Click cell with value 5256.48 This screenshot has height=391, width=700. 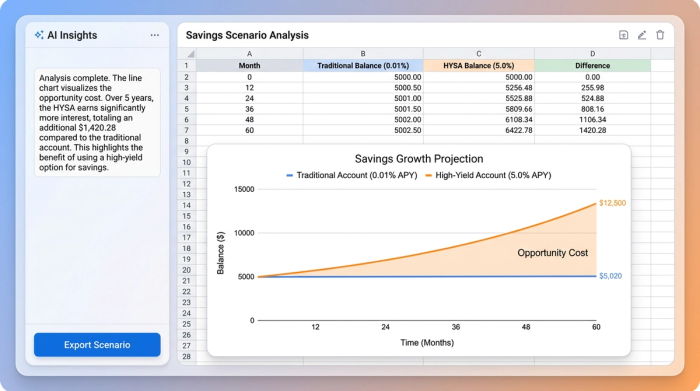coord(479,88)
